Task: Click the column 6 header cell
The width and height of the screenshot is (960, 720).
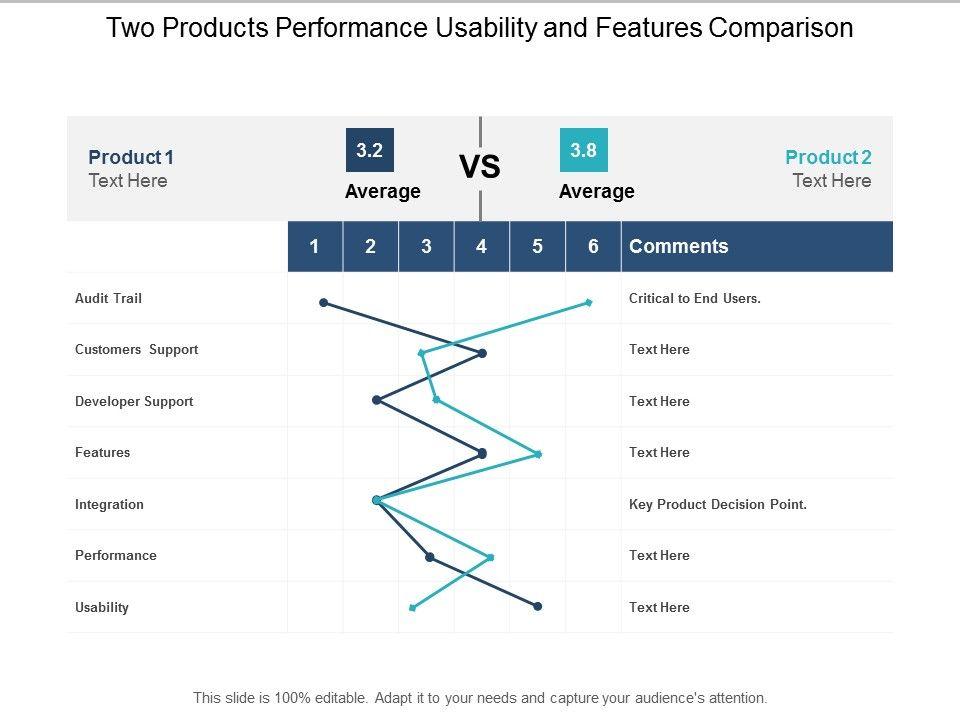Action: 593,246
